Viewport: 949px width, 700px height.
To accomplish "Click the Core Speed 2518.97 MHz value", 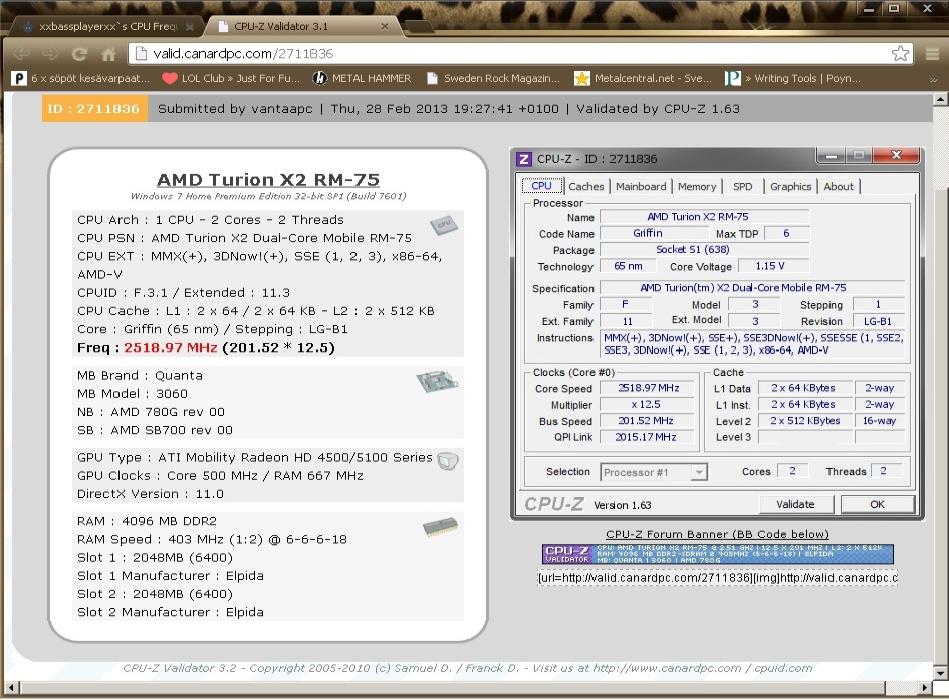I will pyautogui.click(x=648, y=388).
